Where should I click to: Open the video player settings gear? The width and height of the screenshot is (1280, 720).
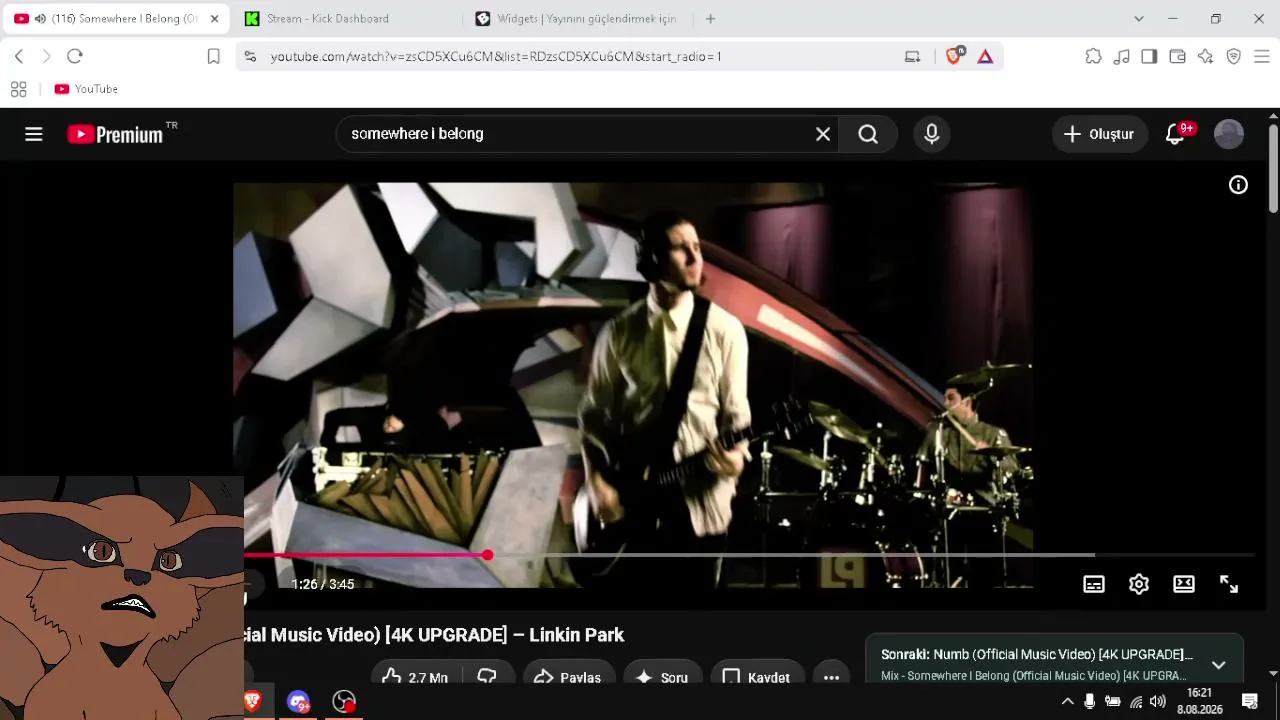pyautogui.click(x=1139, y=584)
